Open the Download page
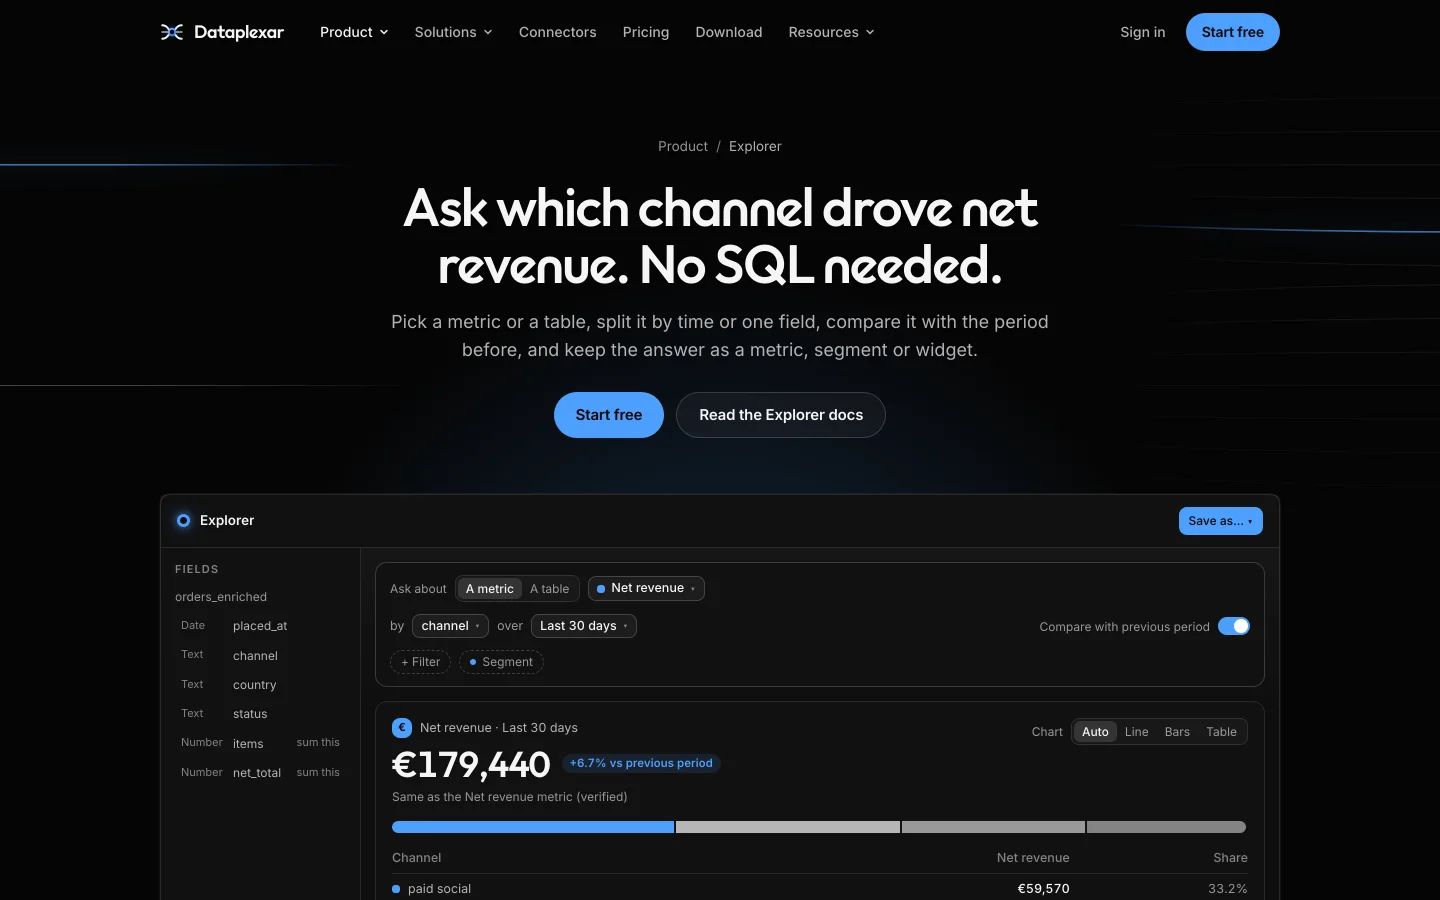The width and height of the screenshot is (1440, 900). (729, 32)
